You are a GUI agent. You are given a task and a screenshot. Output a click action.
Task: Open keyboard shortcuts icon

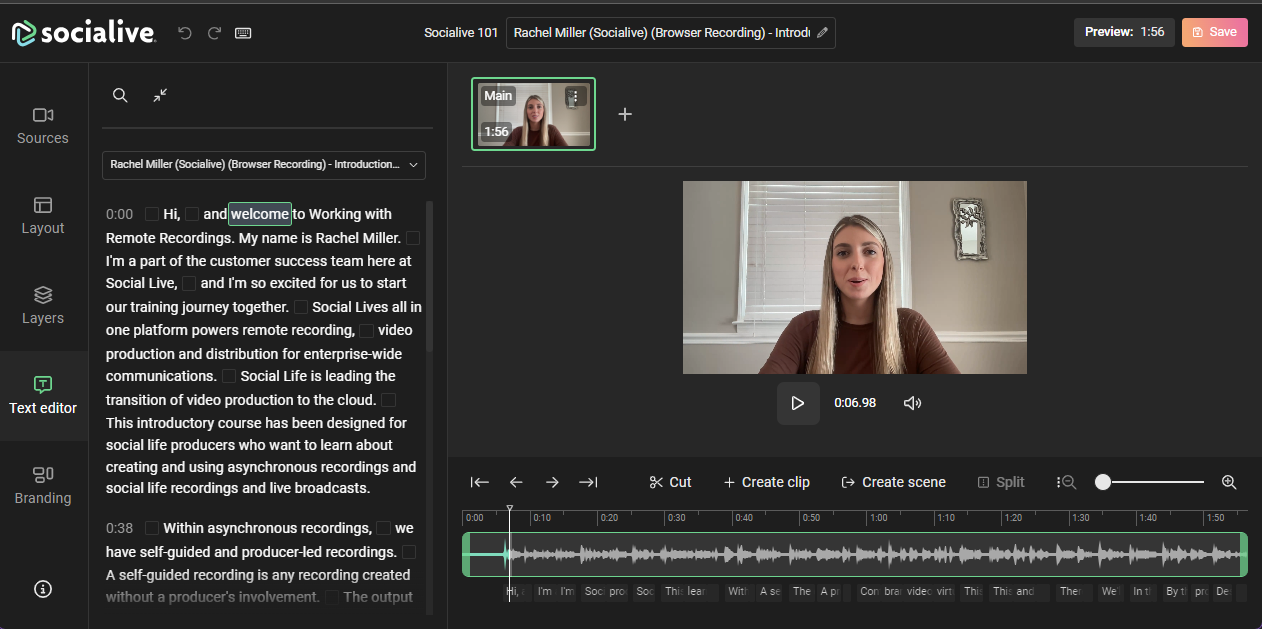coord(243,33)
